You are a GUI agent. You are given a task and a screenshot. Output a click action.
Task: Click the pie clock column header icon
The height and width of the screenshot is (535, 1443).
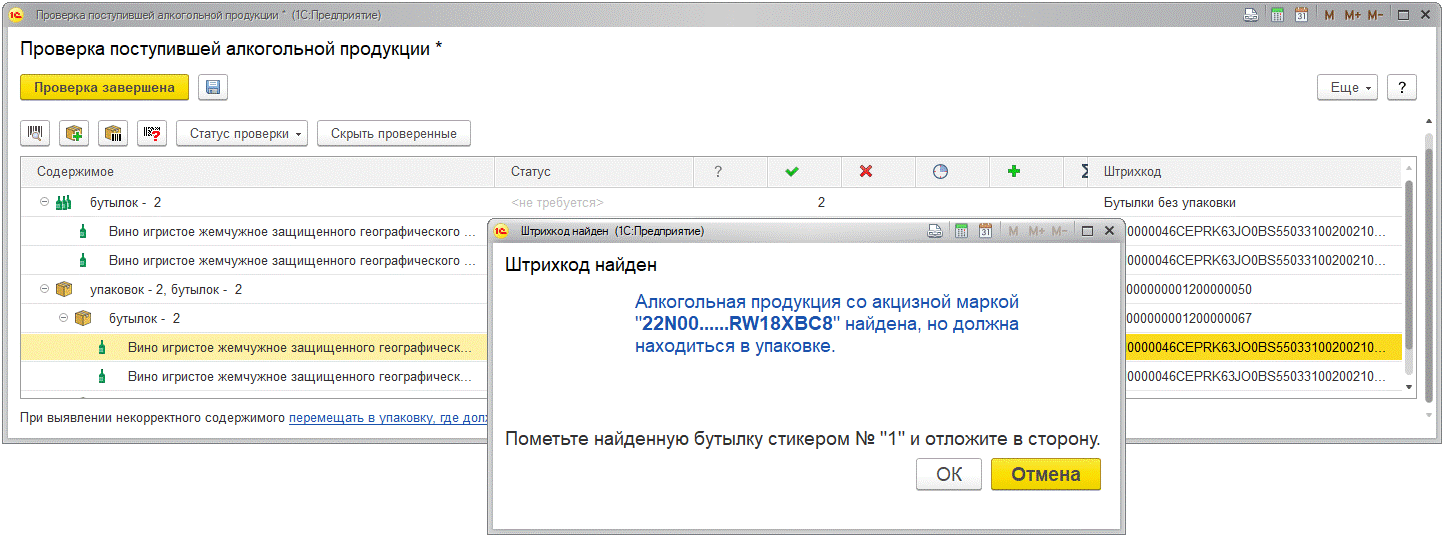pos(940,172)
